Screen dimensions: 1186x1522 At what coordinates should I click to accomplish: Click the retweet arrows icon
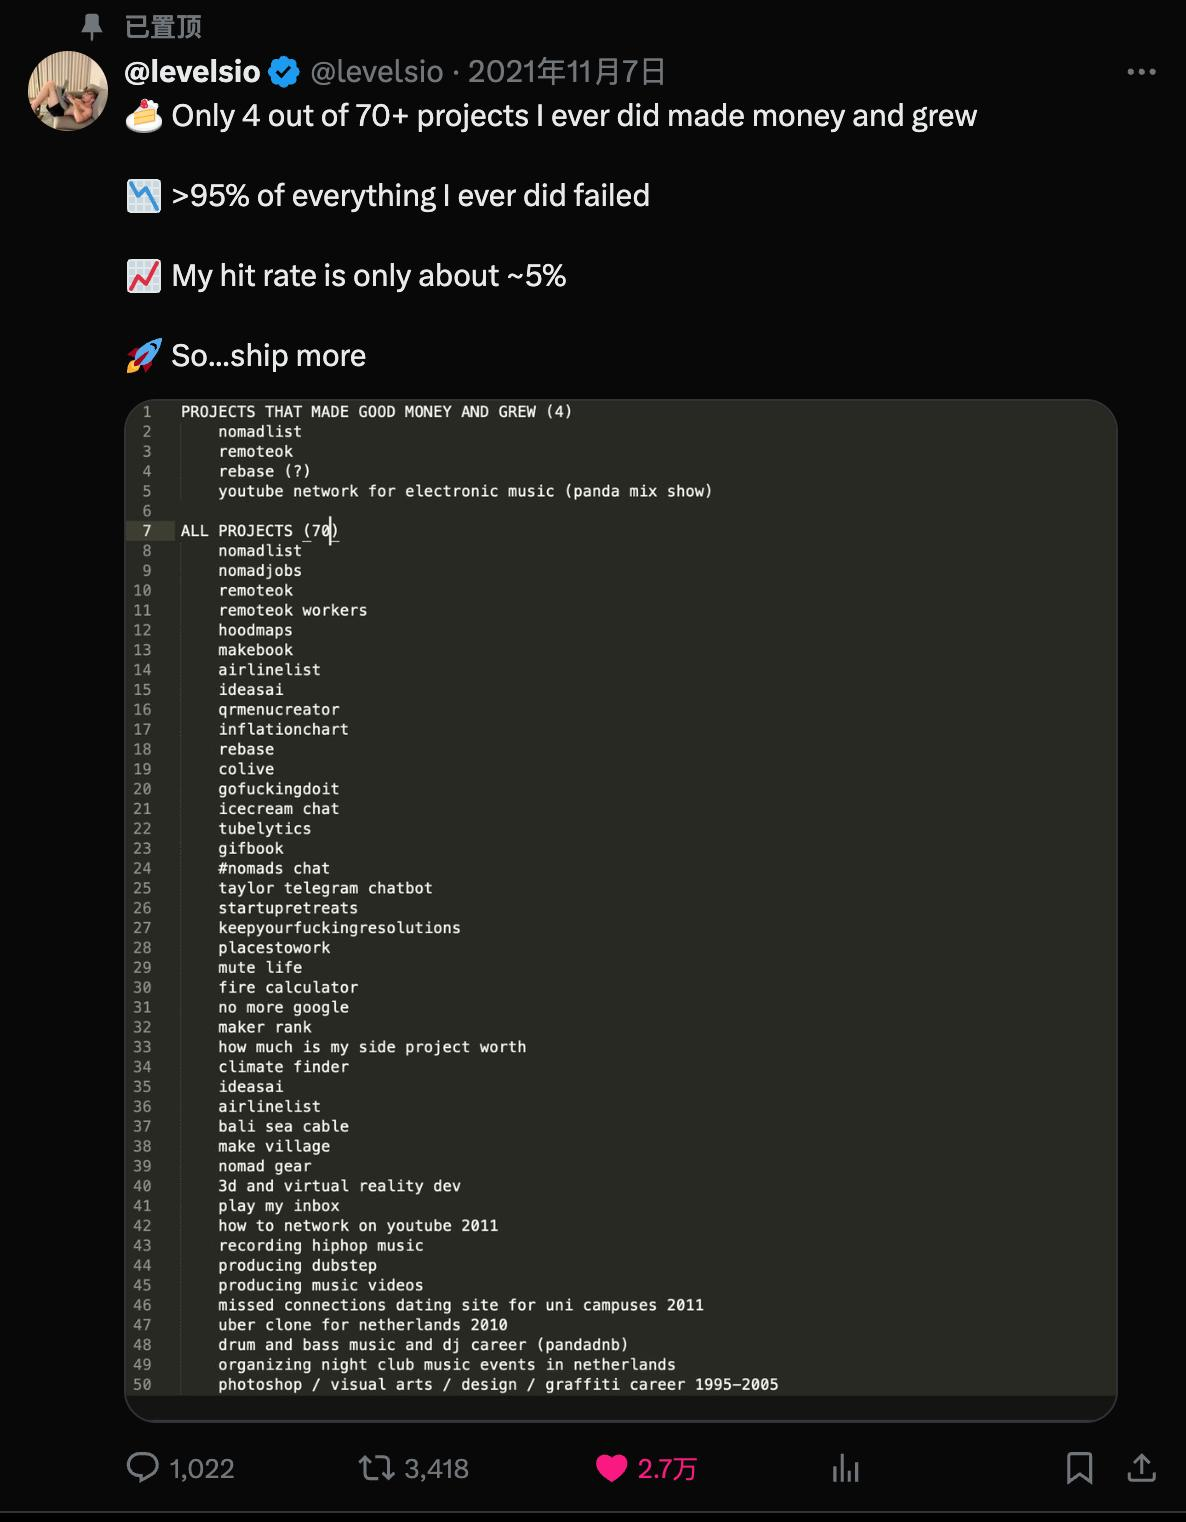[x=376, y=1468]
